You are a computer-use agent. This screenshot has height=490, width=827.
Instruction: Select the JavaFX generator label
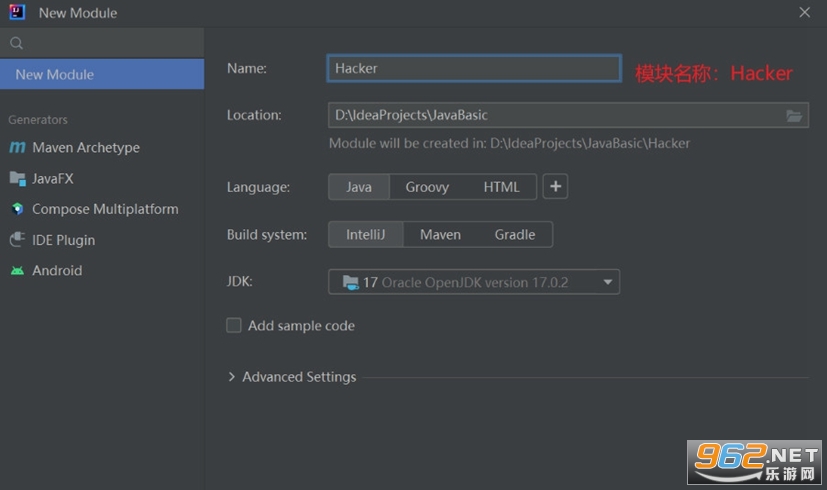coord(53,179)
